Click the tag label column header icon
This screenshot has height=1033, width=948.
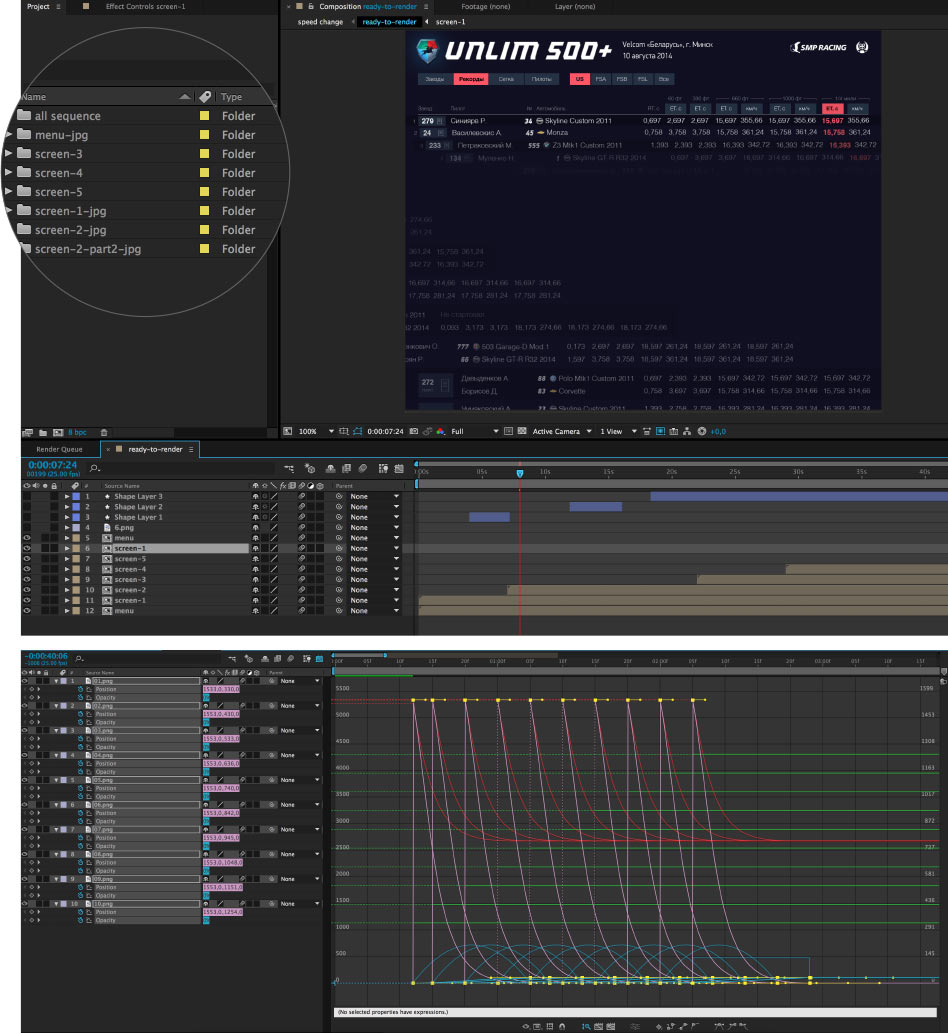(x=205, y=97)
